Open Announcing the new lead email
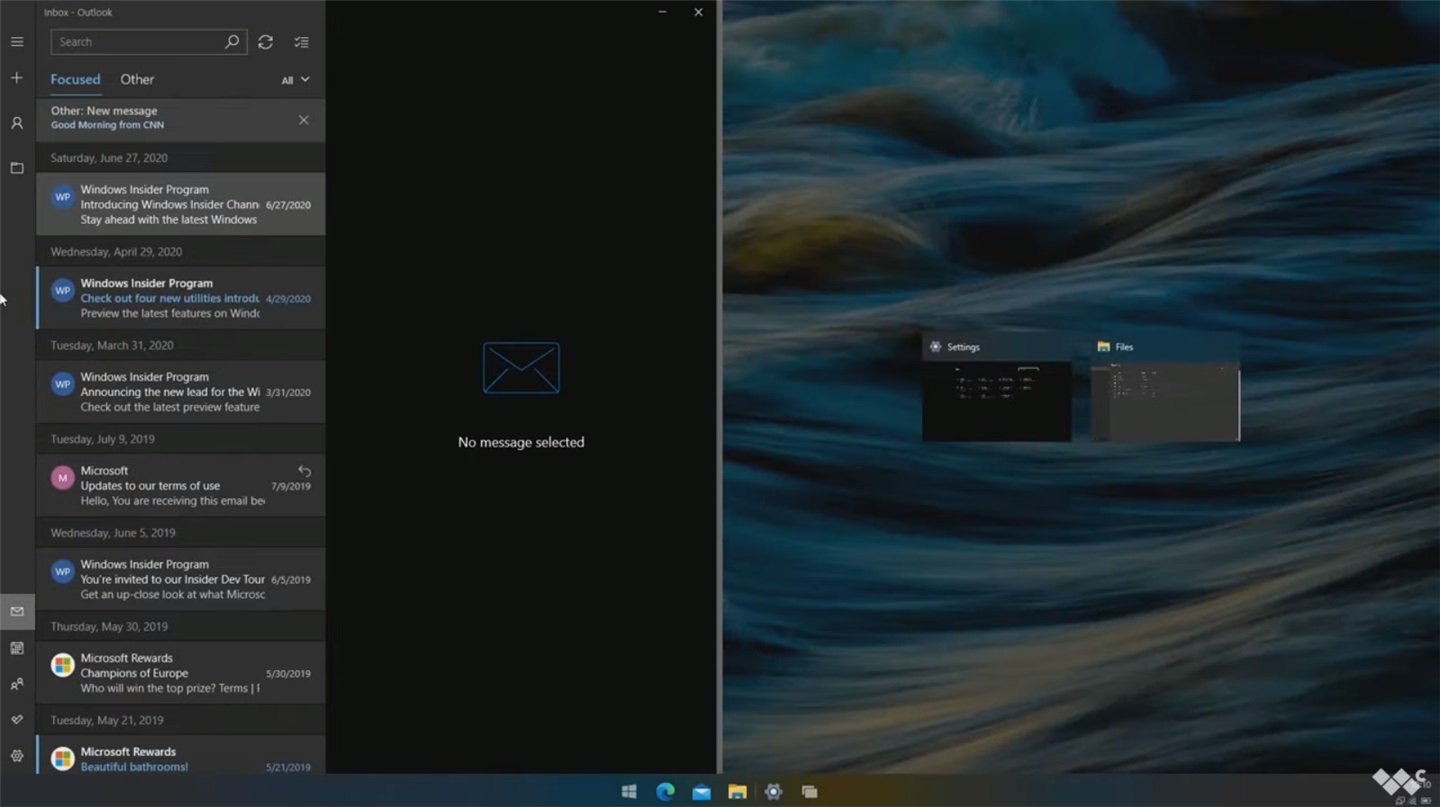Viewport: 1440px width, 807px height. click(x=180, y=392)
